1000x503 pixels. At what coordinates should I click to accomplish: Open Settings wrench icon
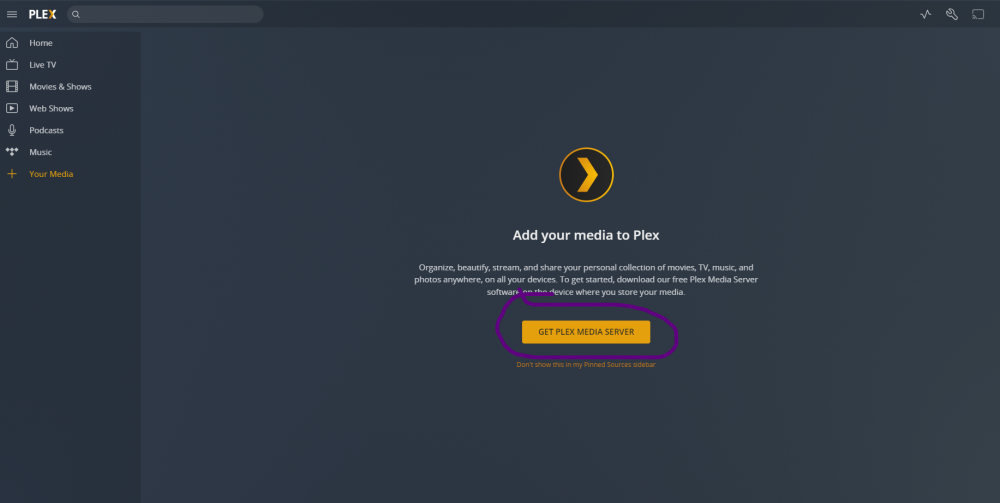tap(952, 14)
